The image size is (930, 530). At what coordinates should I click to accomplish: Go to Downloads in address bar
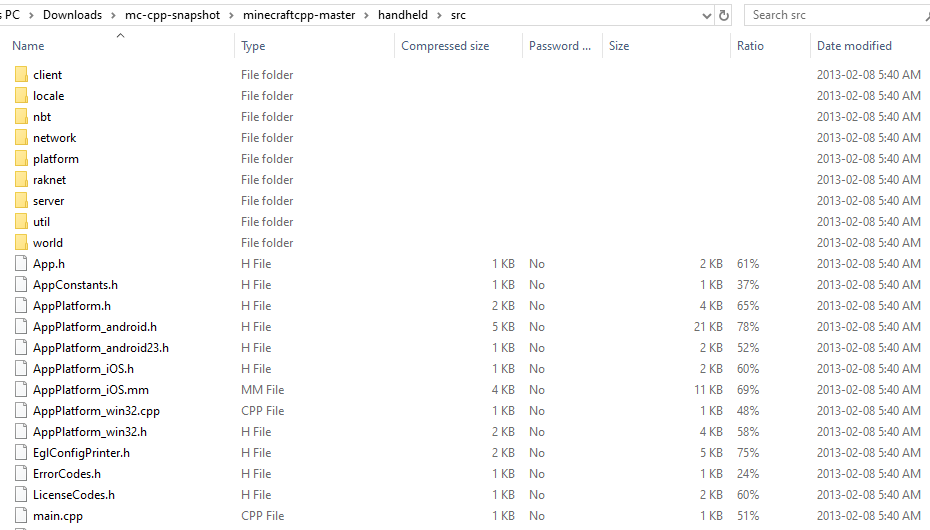72,15
